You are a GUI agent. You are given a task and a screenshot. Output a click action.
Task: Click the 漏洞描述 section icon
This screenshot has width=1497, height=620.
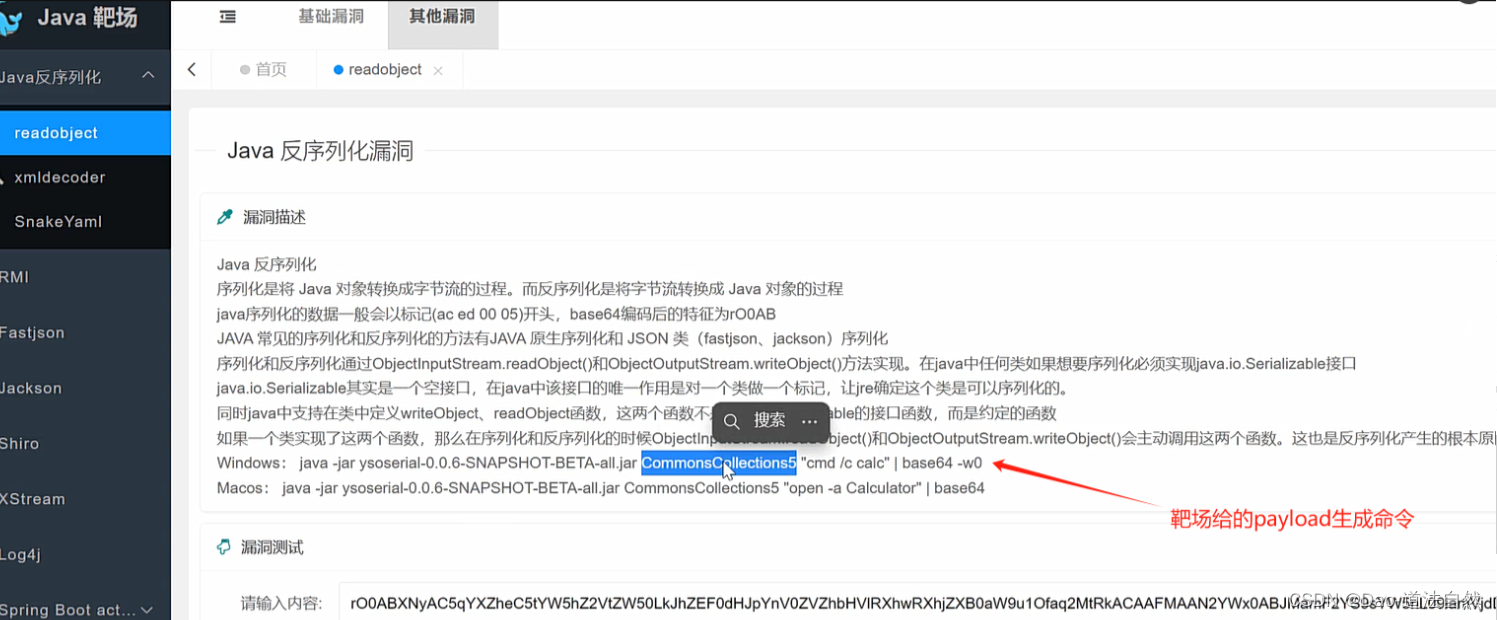tap(222, 216)
